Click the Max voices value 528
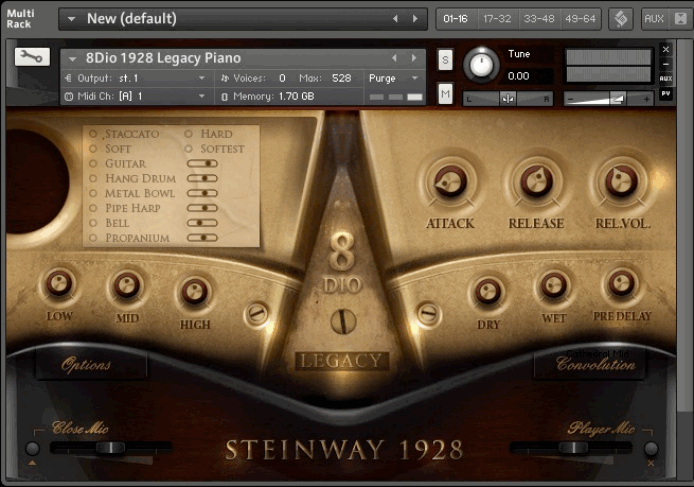694x487 pixels. click(341, 78)
